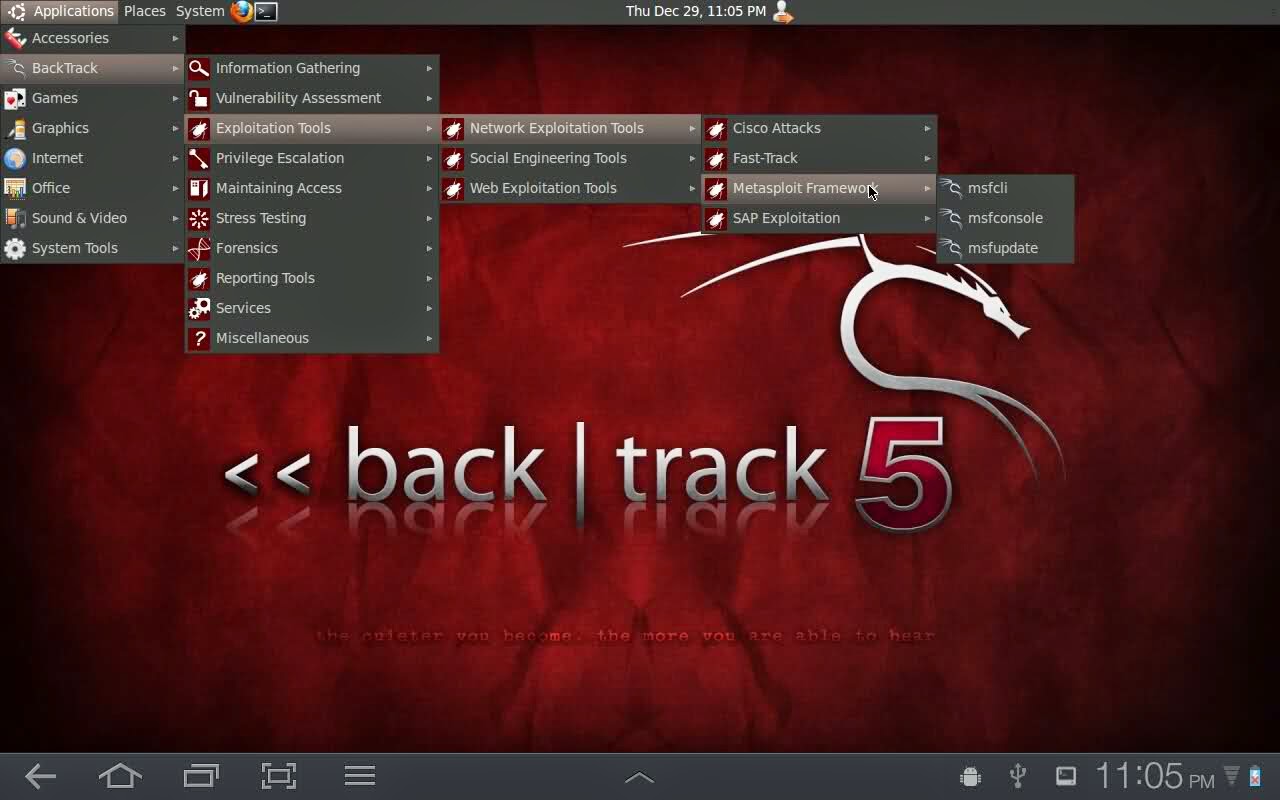The height and width of the screenshot is (800, 1280).
Task: Click the Office category icon
Action: (15, 188)
